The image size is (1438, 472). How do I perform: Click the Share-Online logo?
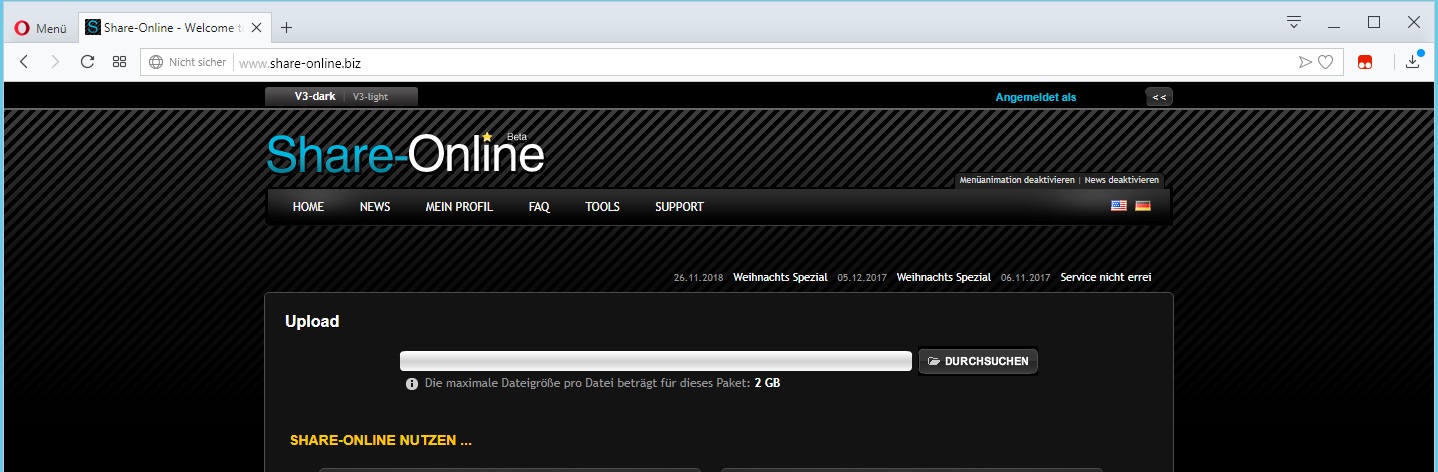coord(405,154)
